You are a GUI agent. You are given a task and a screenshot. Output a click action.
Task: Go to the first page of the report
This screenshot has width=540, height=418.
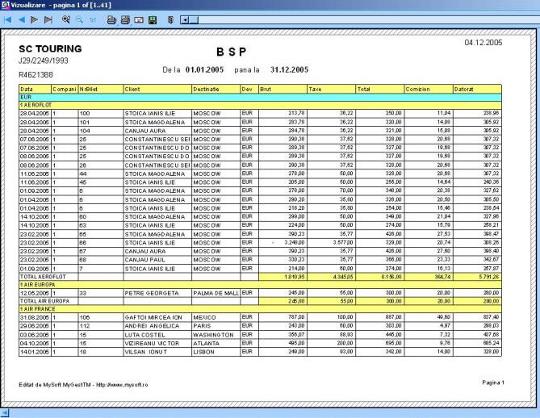click(8, 20)
